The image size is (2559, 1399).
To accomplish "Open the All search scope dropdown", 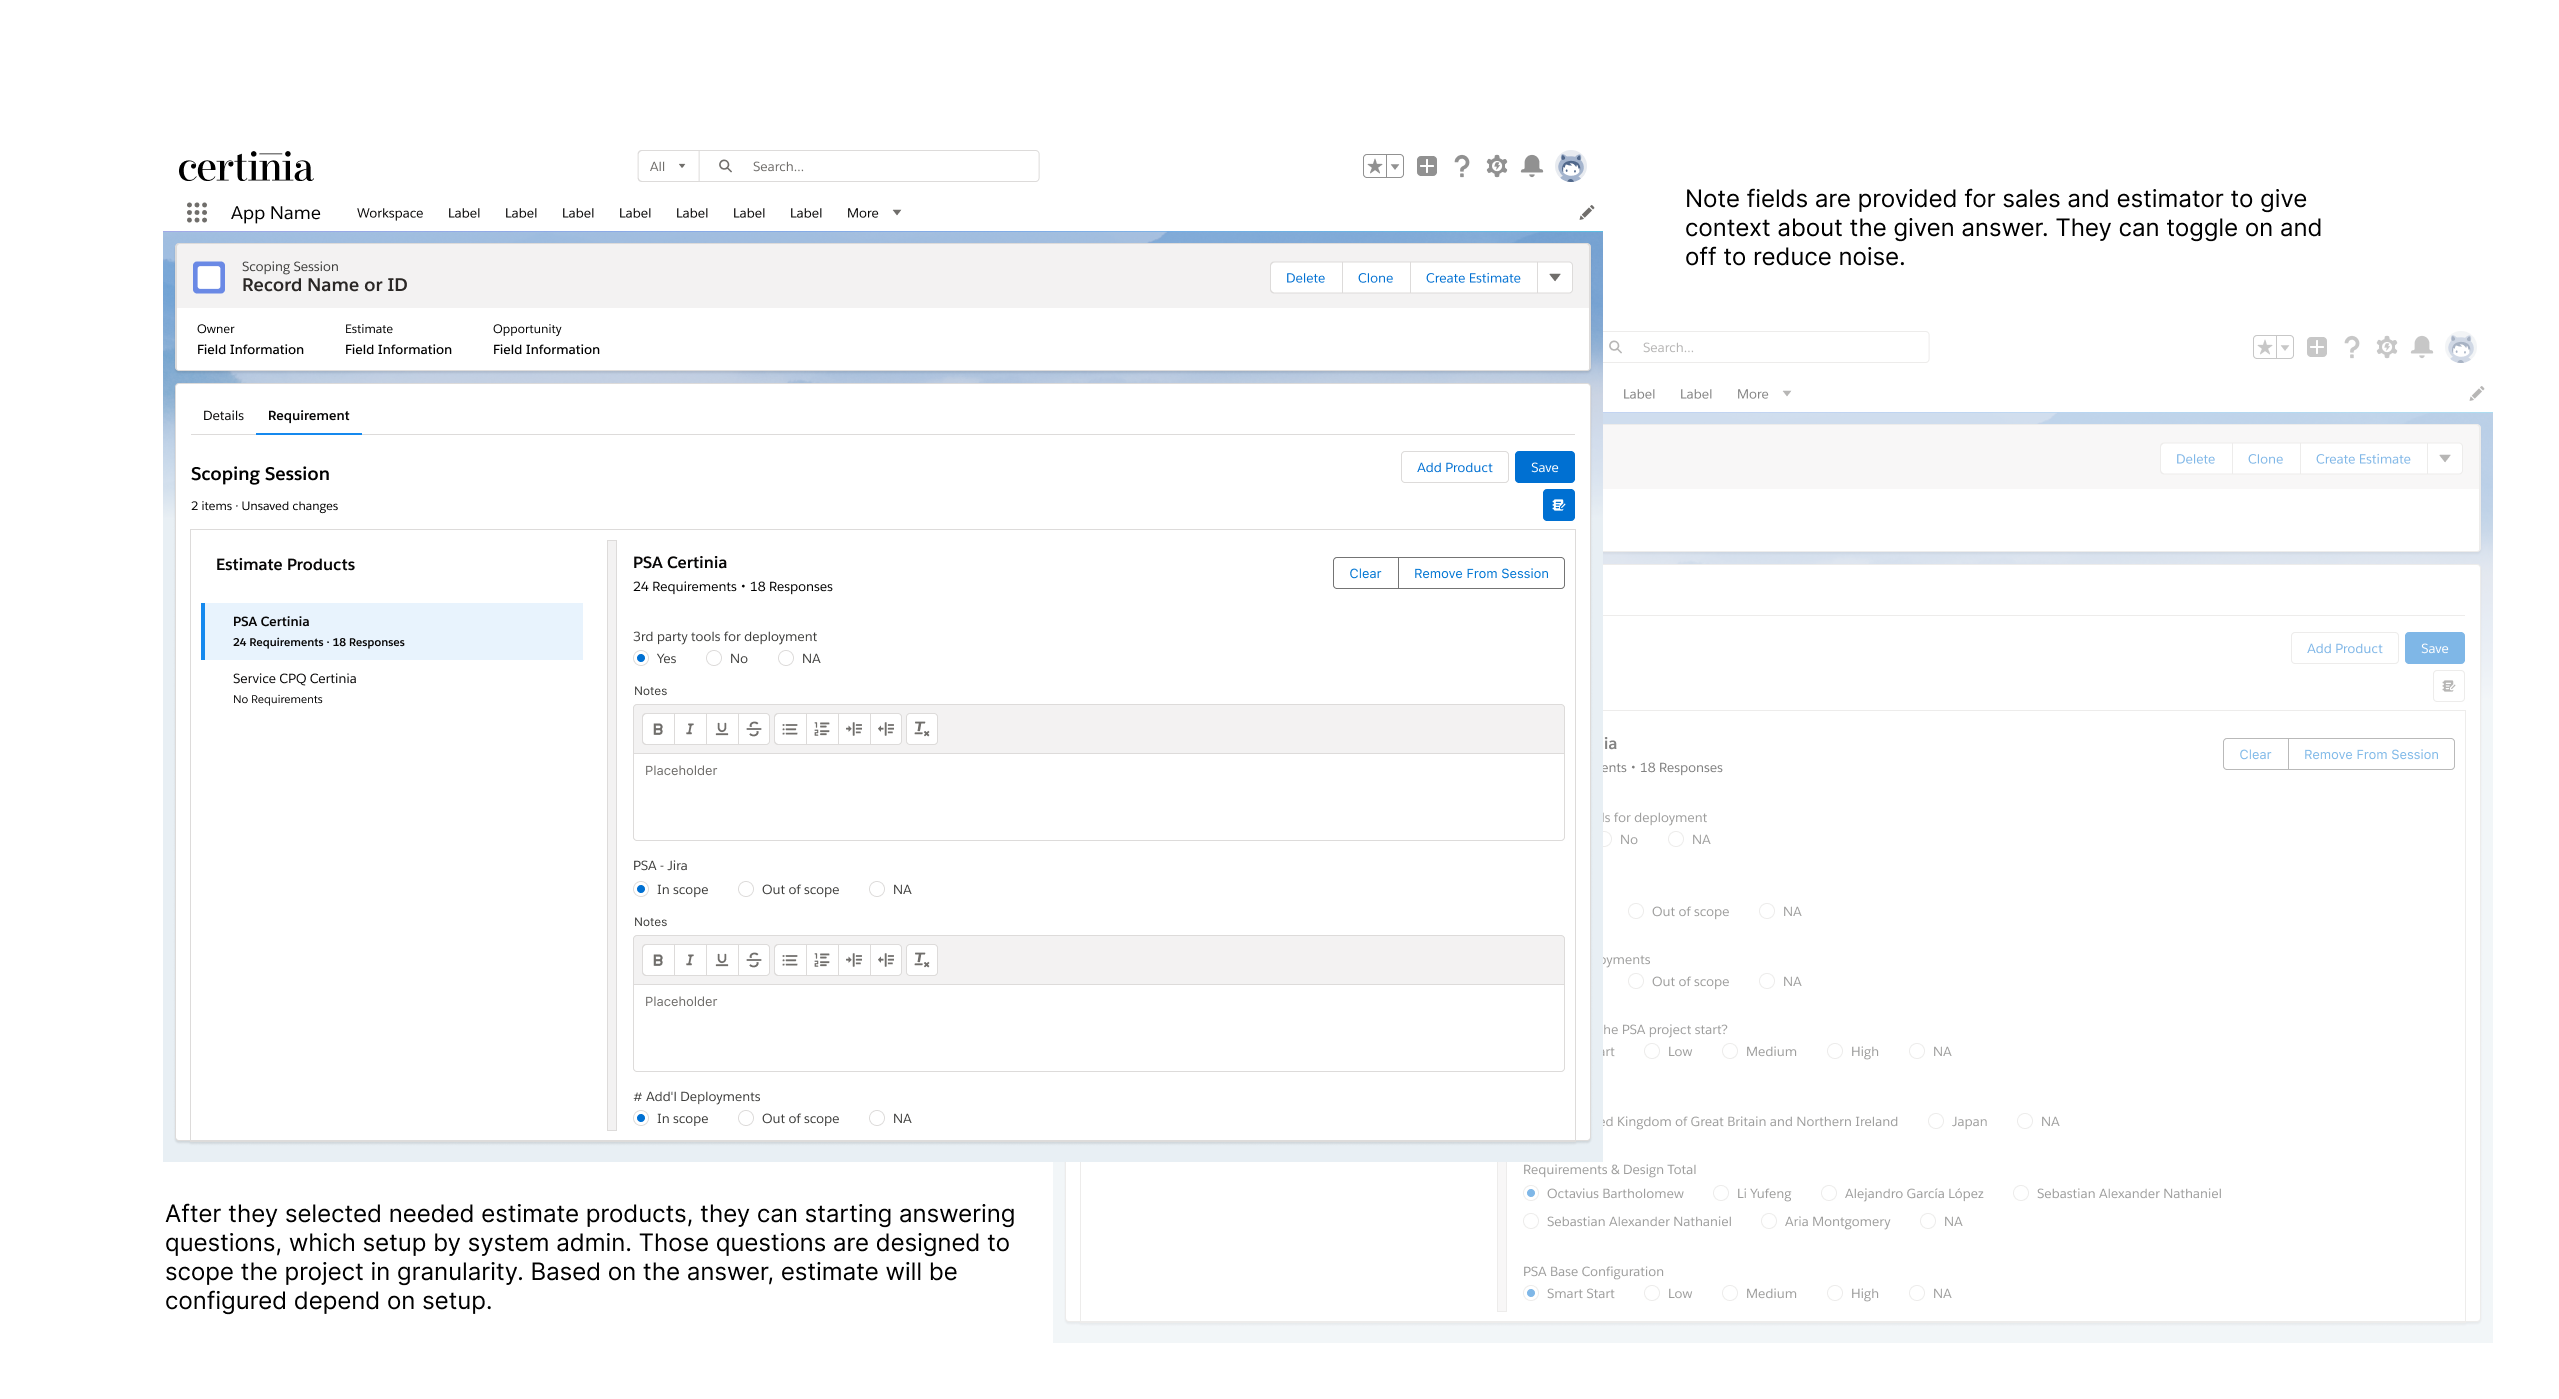I will (x=668, y=166).
